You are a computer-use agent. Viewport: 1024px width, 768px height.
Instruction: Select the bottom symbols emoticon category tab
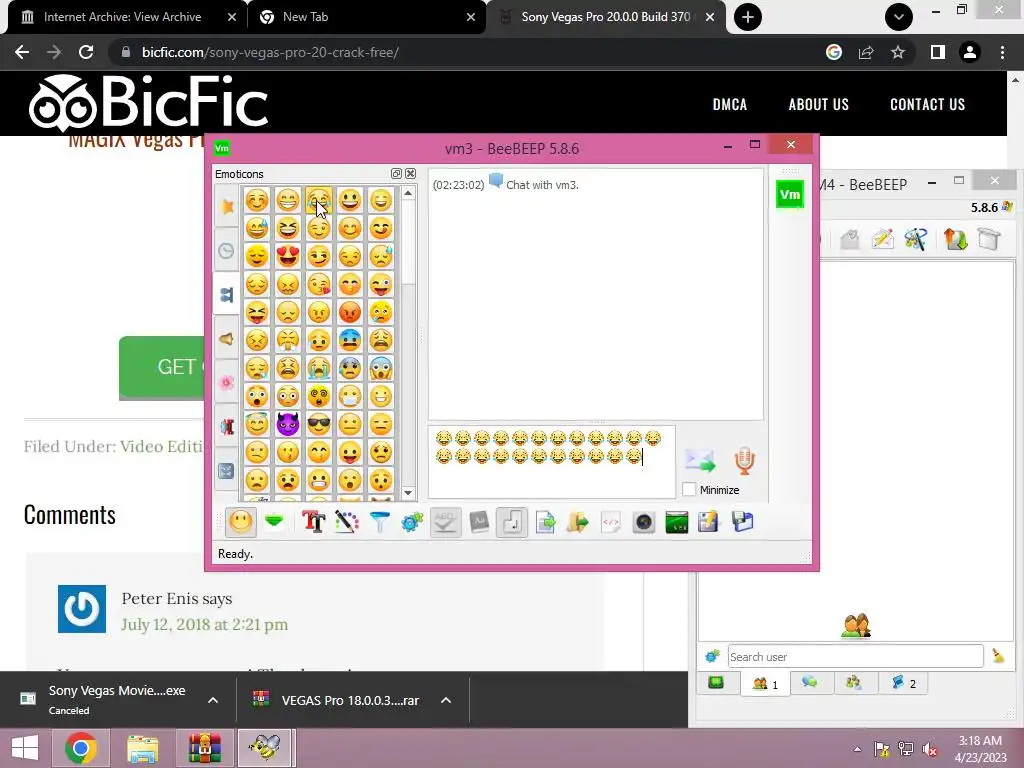coord(227,470)
